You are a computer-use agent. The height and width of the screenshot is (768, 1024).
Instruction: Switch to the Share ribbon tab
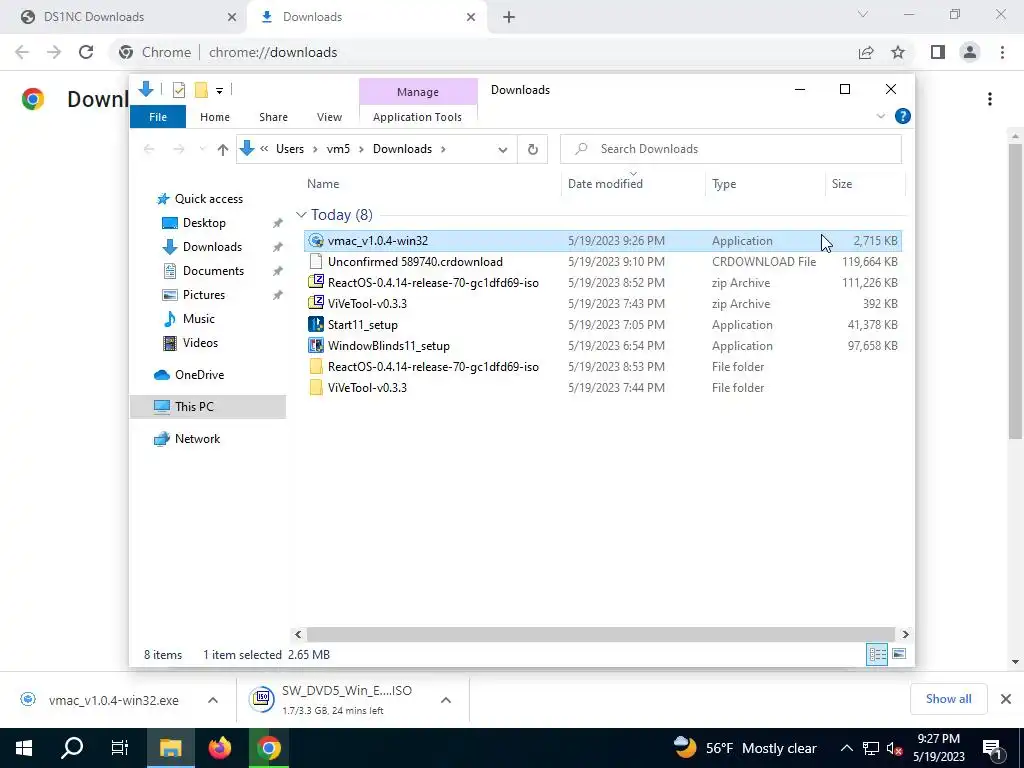(273, 117)
